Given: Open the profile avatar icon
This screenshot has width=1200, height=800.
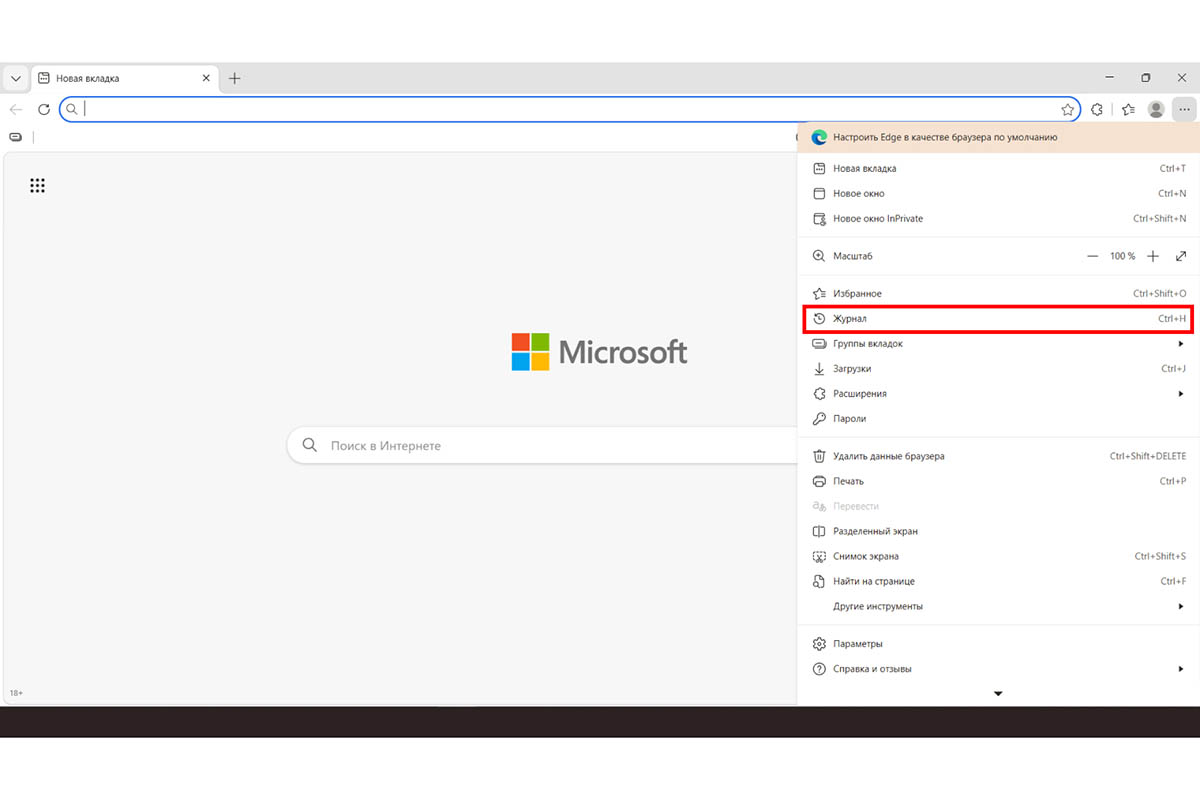Looking at the screenshot, I should pyautogui.click(x=1156, y=109).
